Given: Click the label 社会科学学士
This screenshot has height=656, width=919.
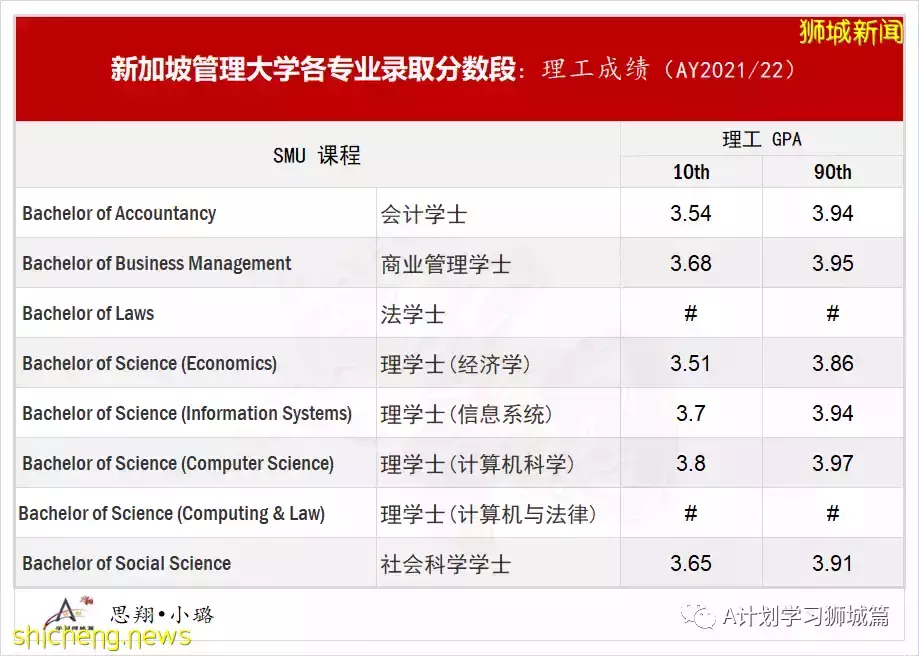Looking at the screenshot, I should [x=445, y=564].
